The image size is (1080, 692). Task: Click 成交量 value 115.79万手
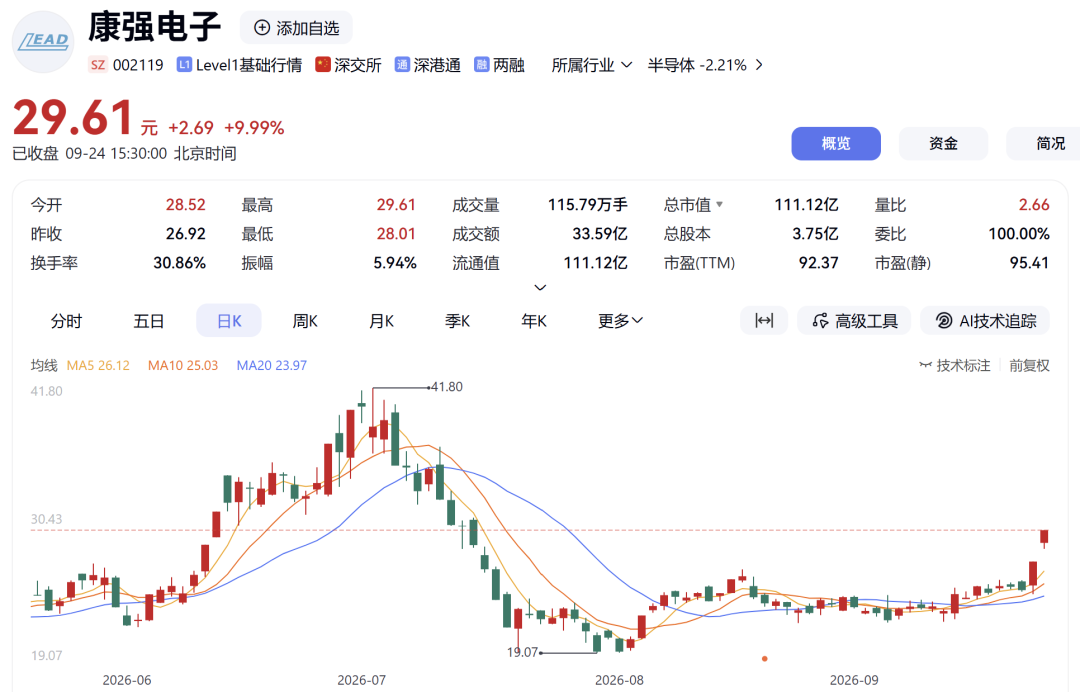click(x=588, y=205)
